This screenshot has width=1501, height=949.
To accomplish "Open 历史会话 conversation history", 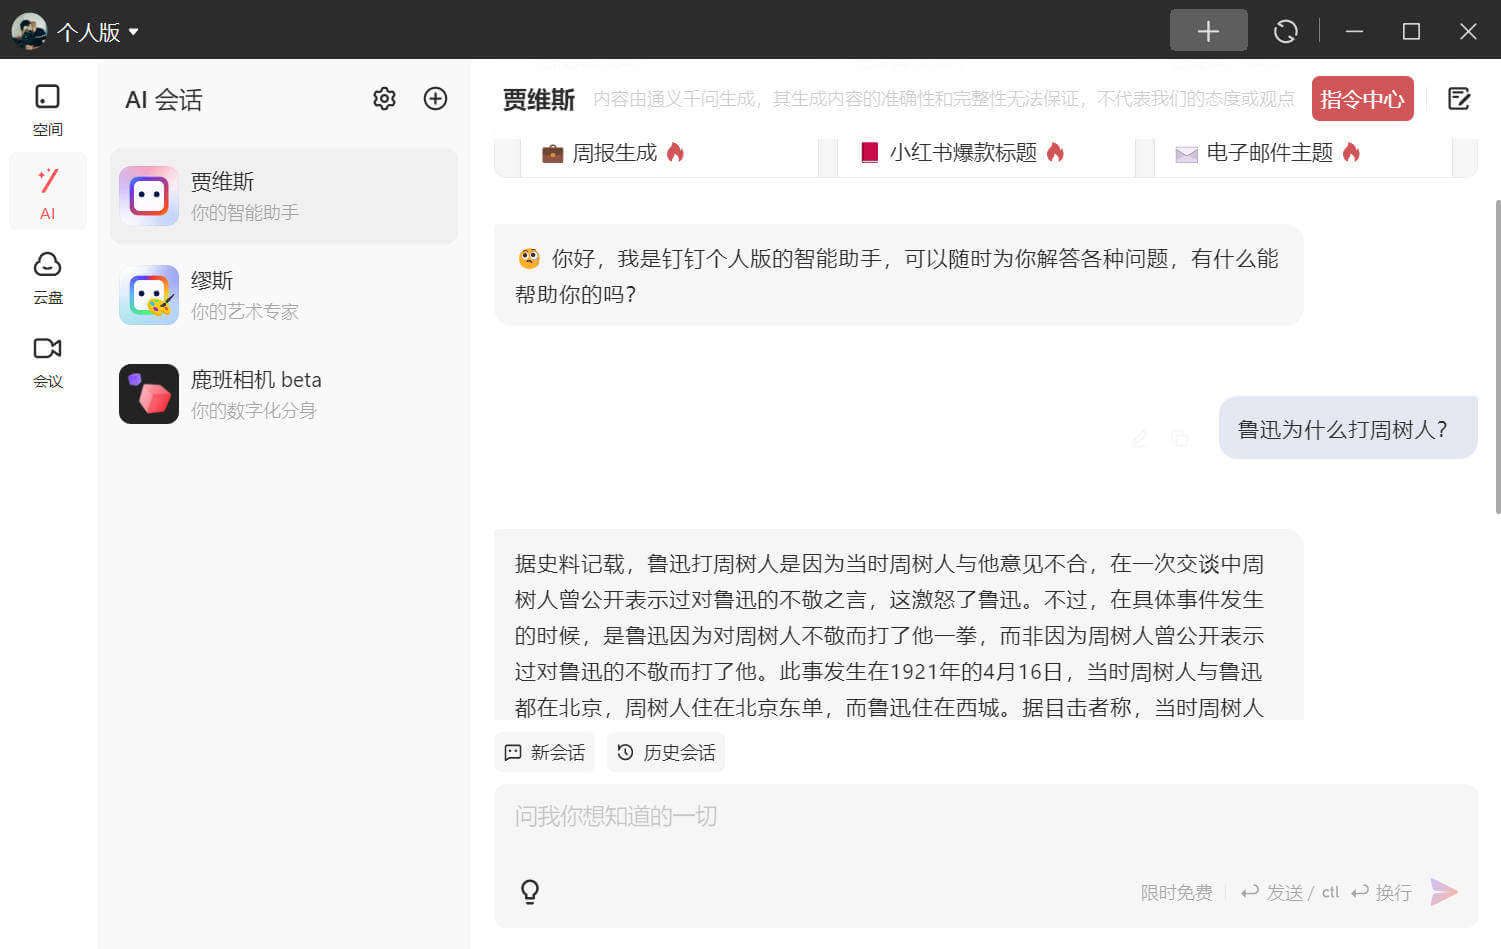I will tap(666, 752).
